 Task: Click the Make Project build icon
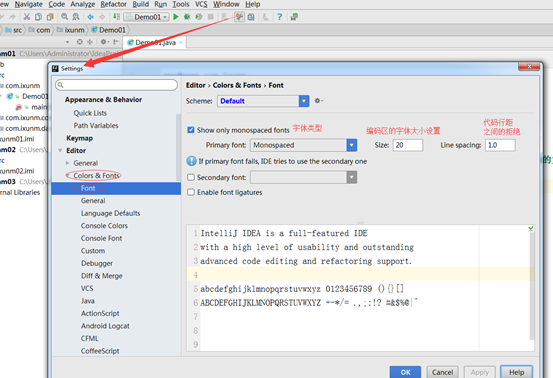116,17
